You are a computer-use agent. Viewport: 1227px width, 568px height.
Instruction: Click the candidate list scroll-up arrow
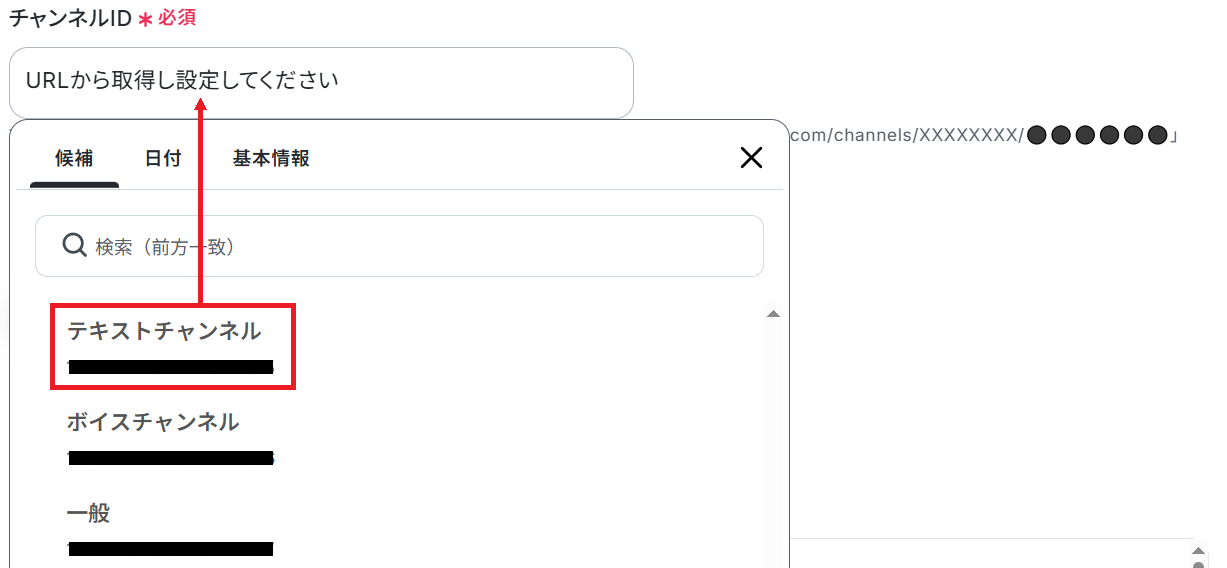772,314
